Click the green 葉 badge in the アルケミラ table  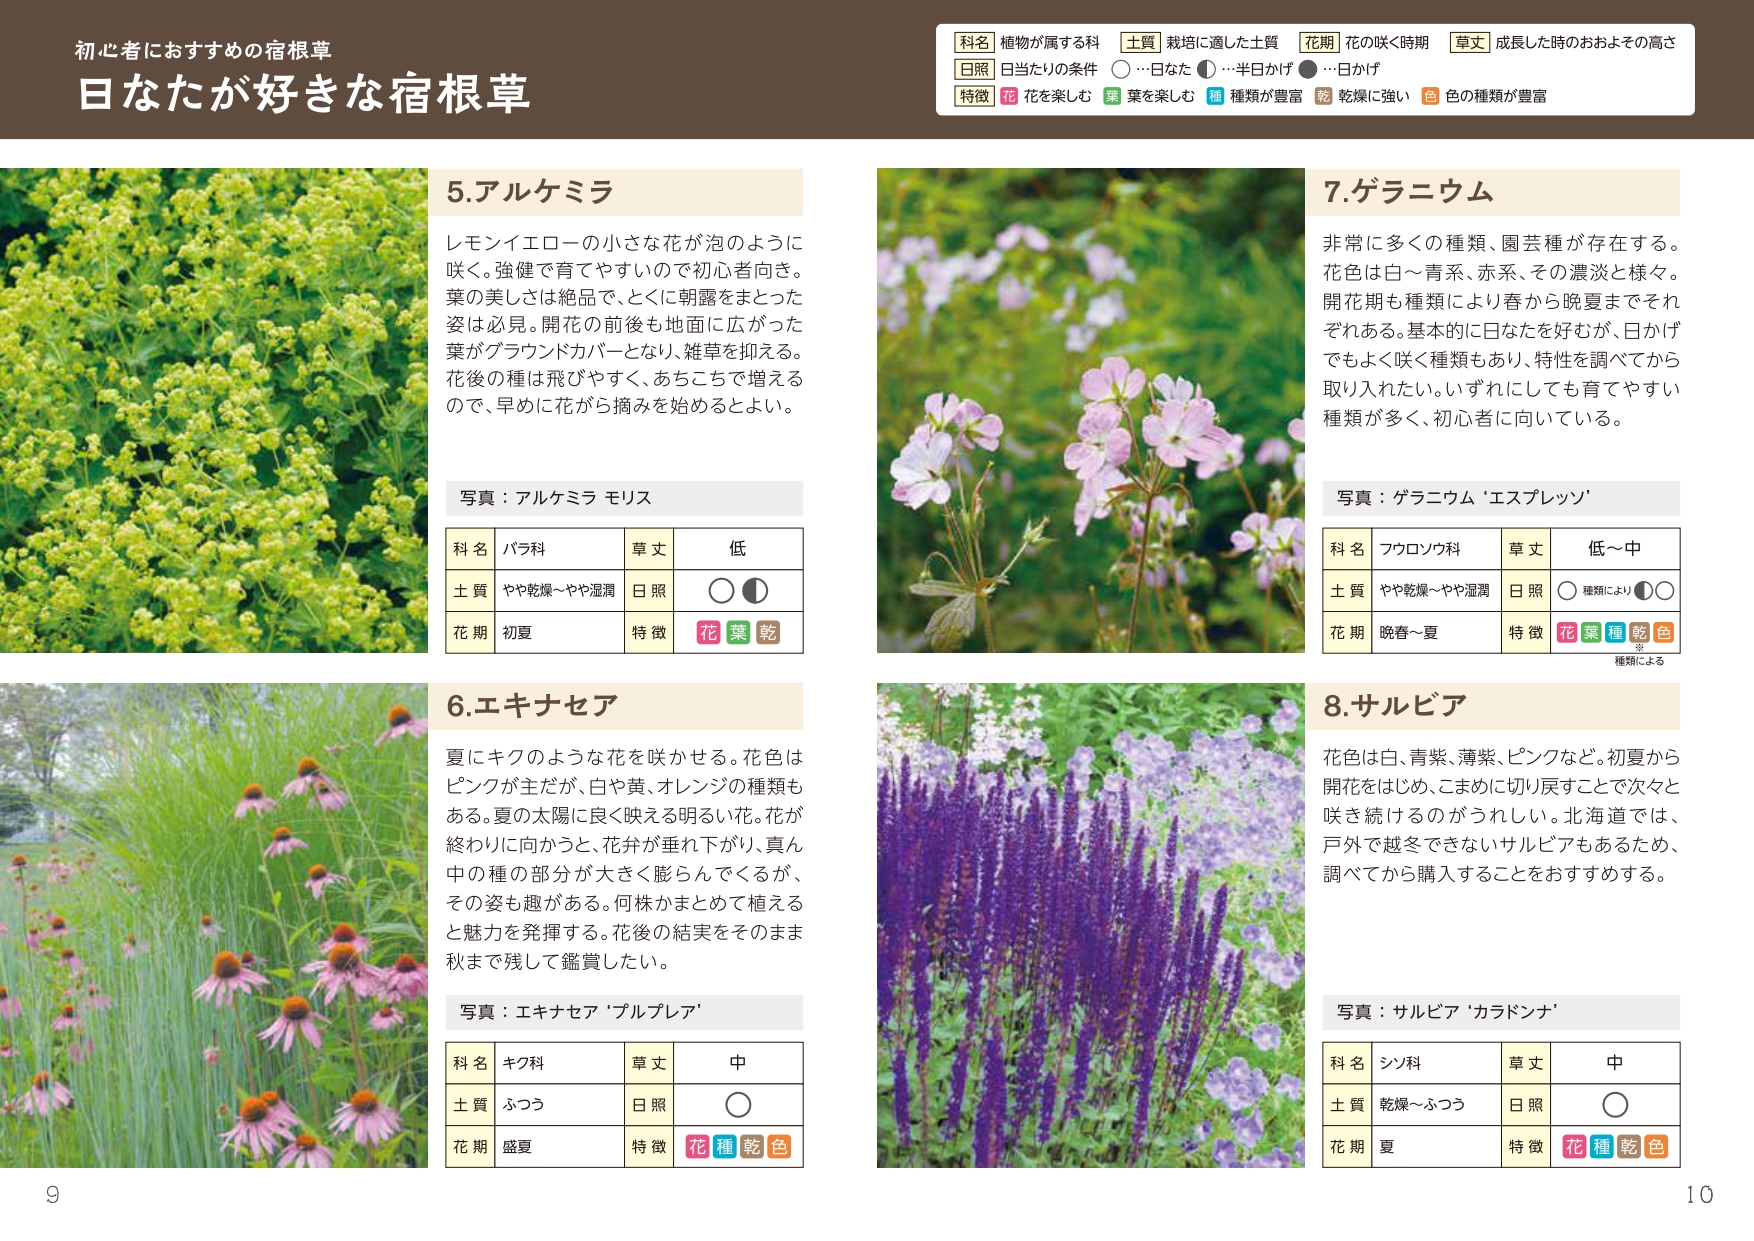point(738,632)
